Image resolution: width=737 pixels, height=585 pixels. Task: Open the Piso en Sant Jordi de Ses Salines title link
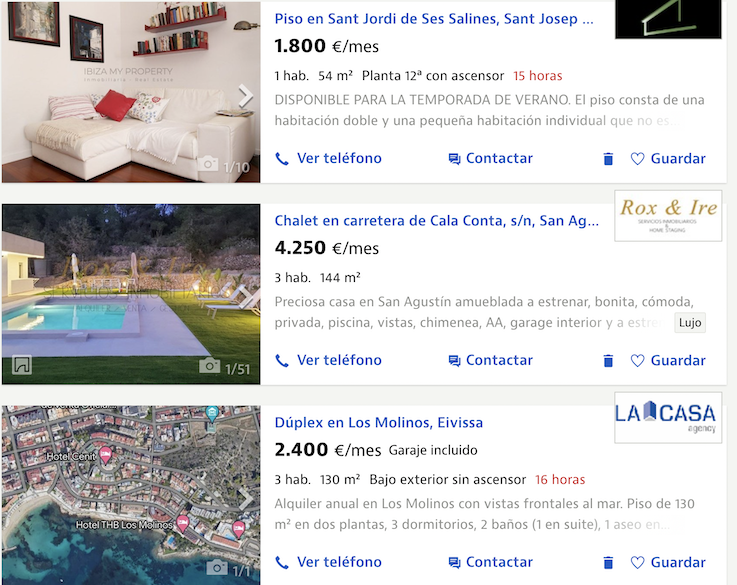(434, 19)
